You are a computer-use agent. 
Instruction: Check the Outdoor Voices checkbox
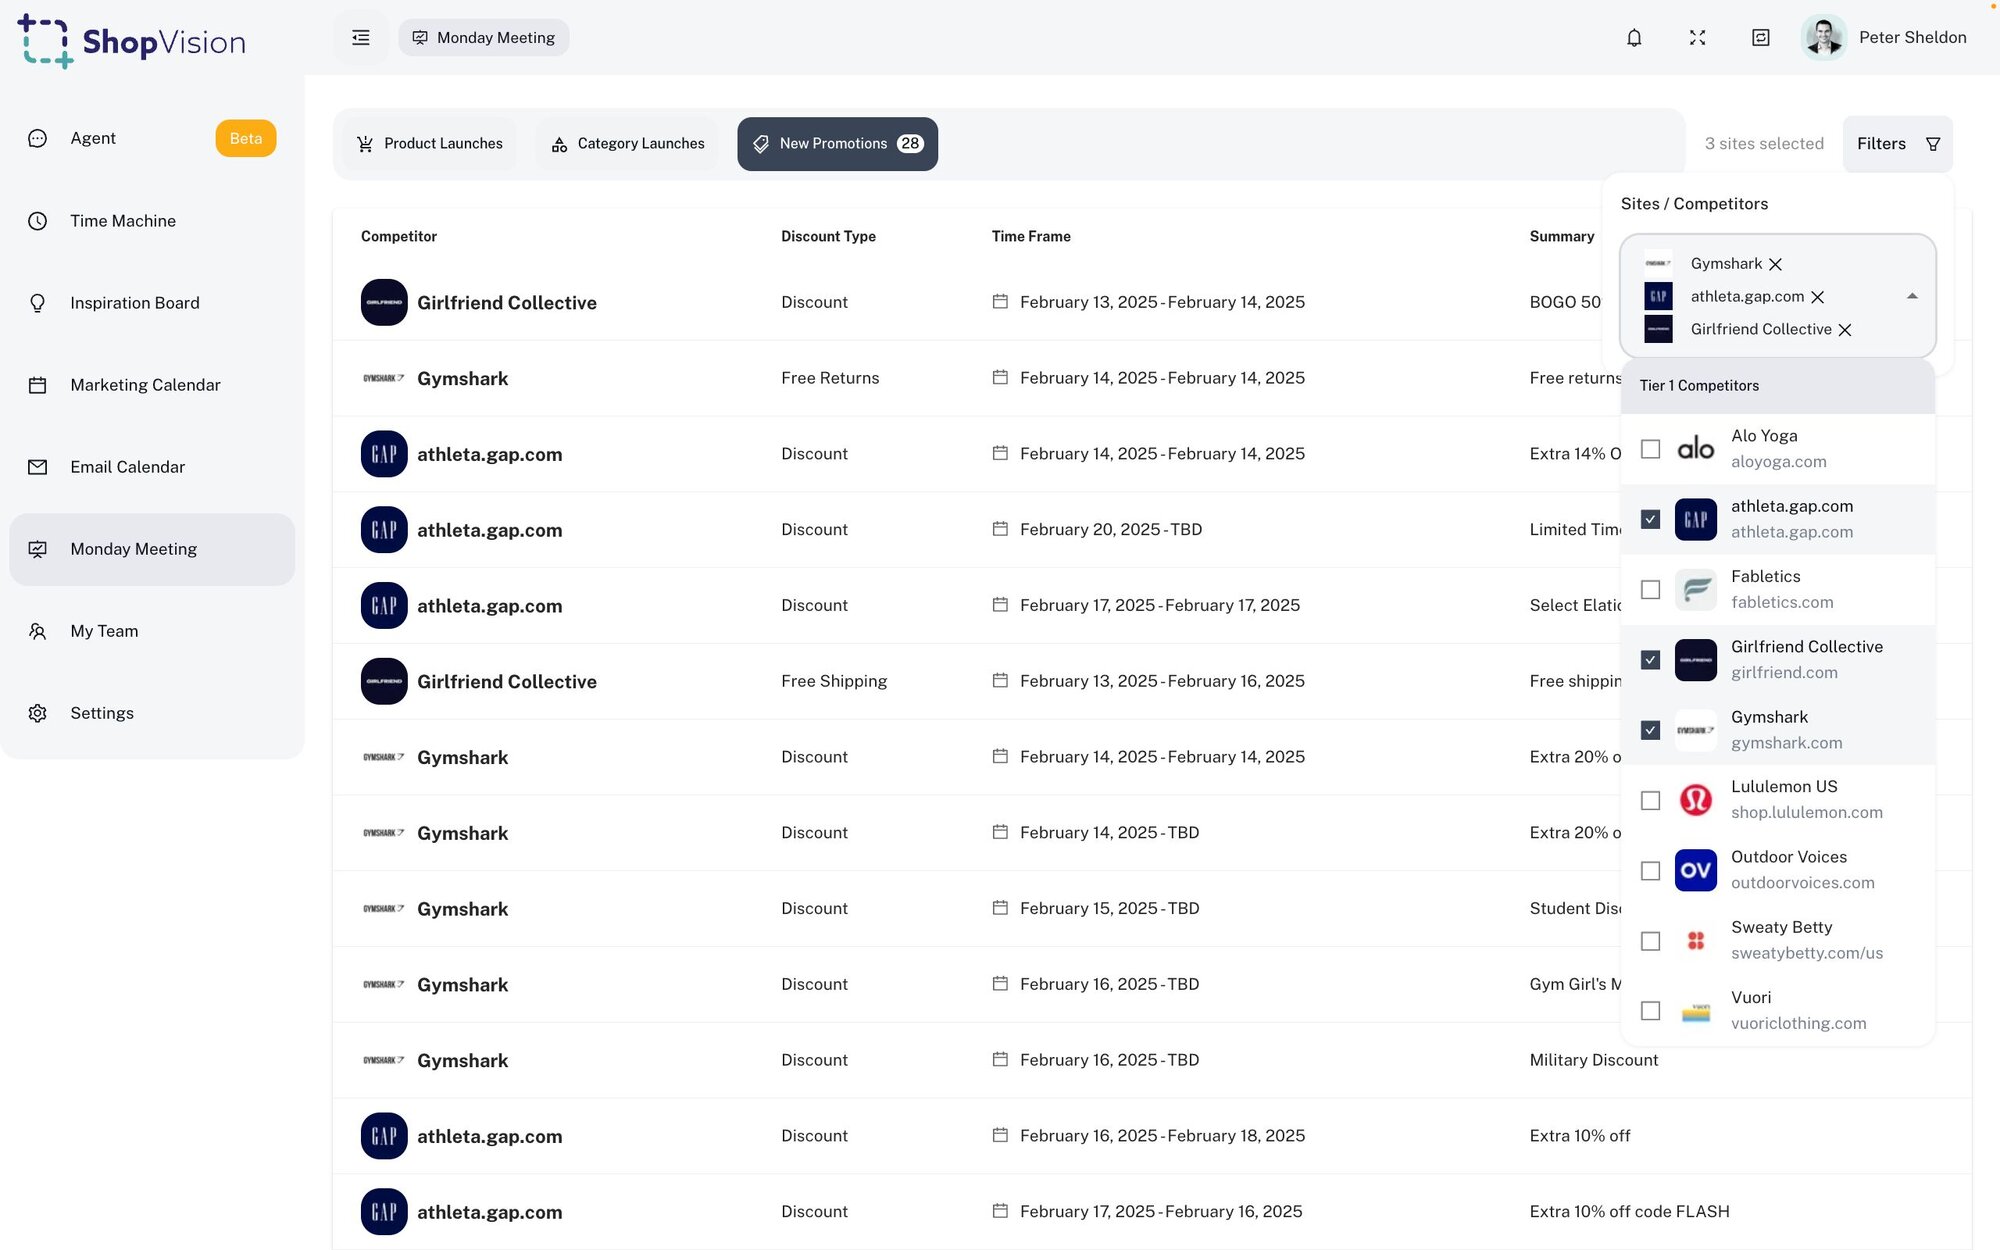click(1651, 871)
